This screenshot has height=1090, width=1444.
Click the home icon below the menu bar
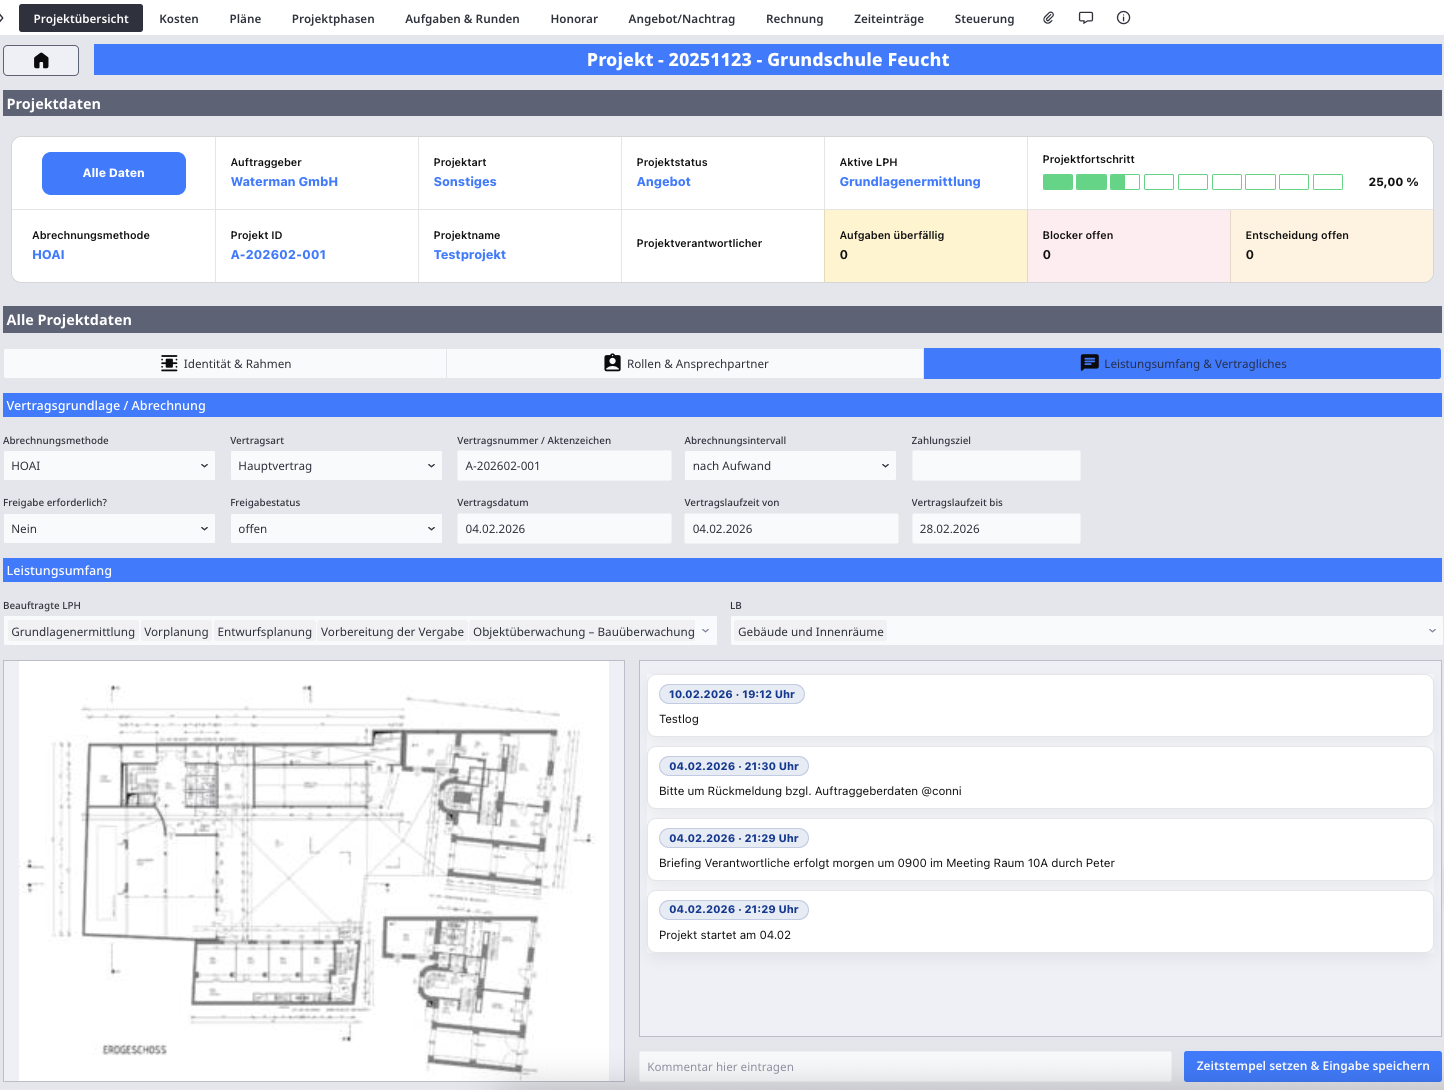click(41, 60)
